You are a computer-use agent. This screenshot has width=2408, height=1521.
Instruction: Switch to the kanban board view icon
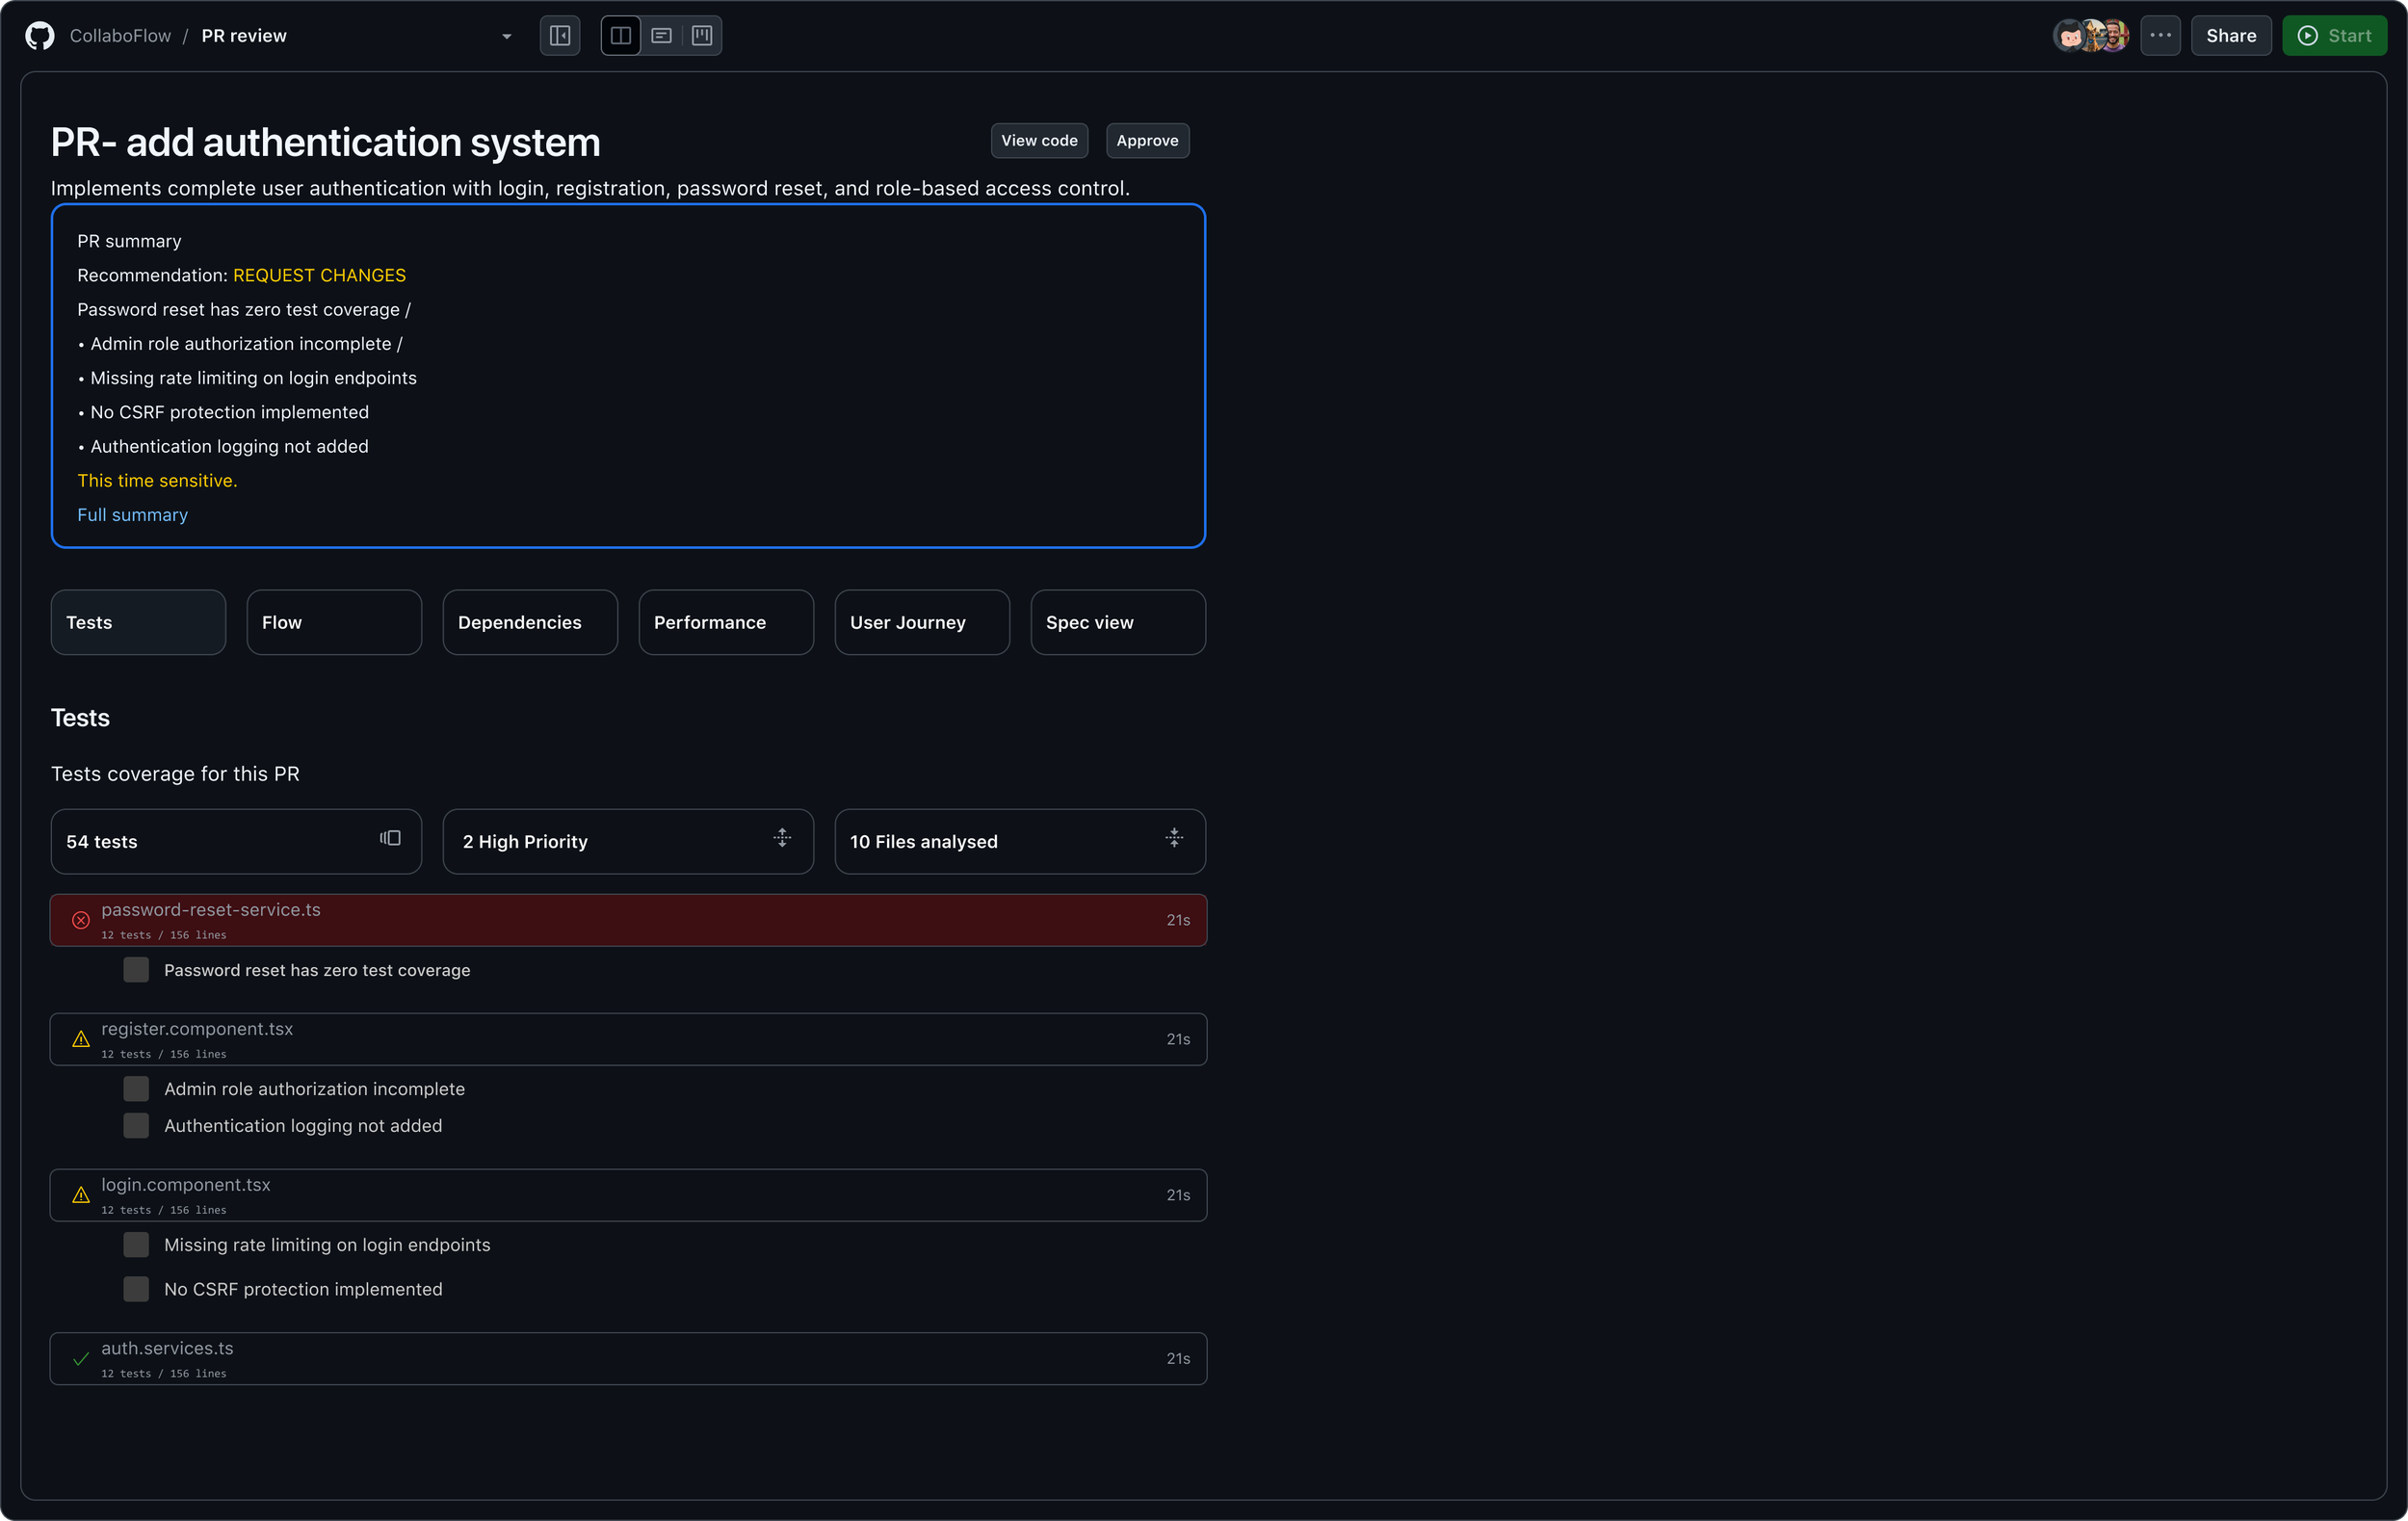pos(702,36)
